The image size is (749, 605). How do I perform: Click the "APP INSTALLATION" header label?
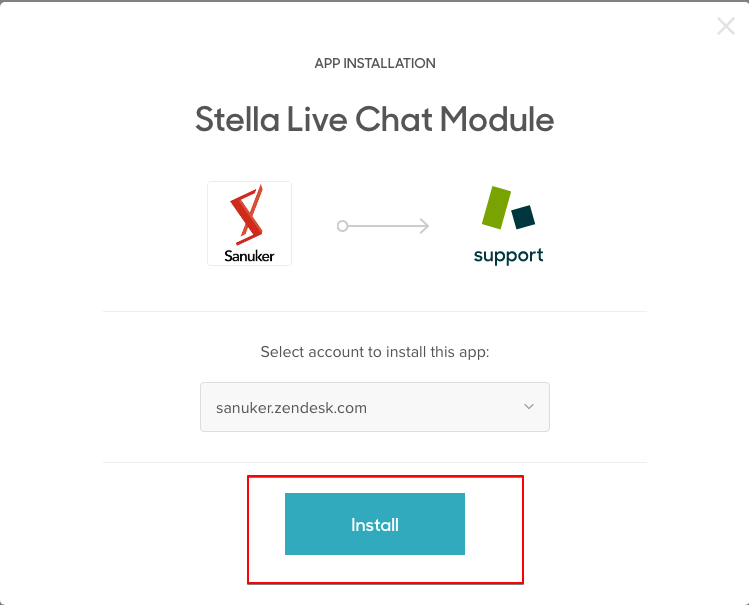click(x=375, y=63)
